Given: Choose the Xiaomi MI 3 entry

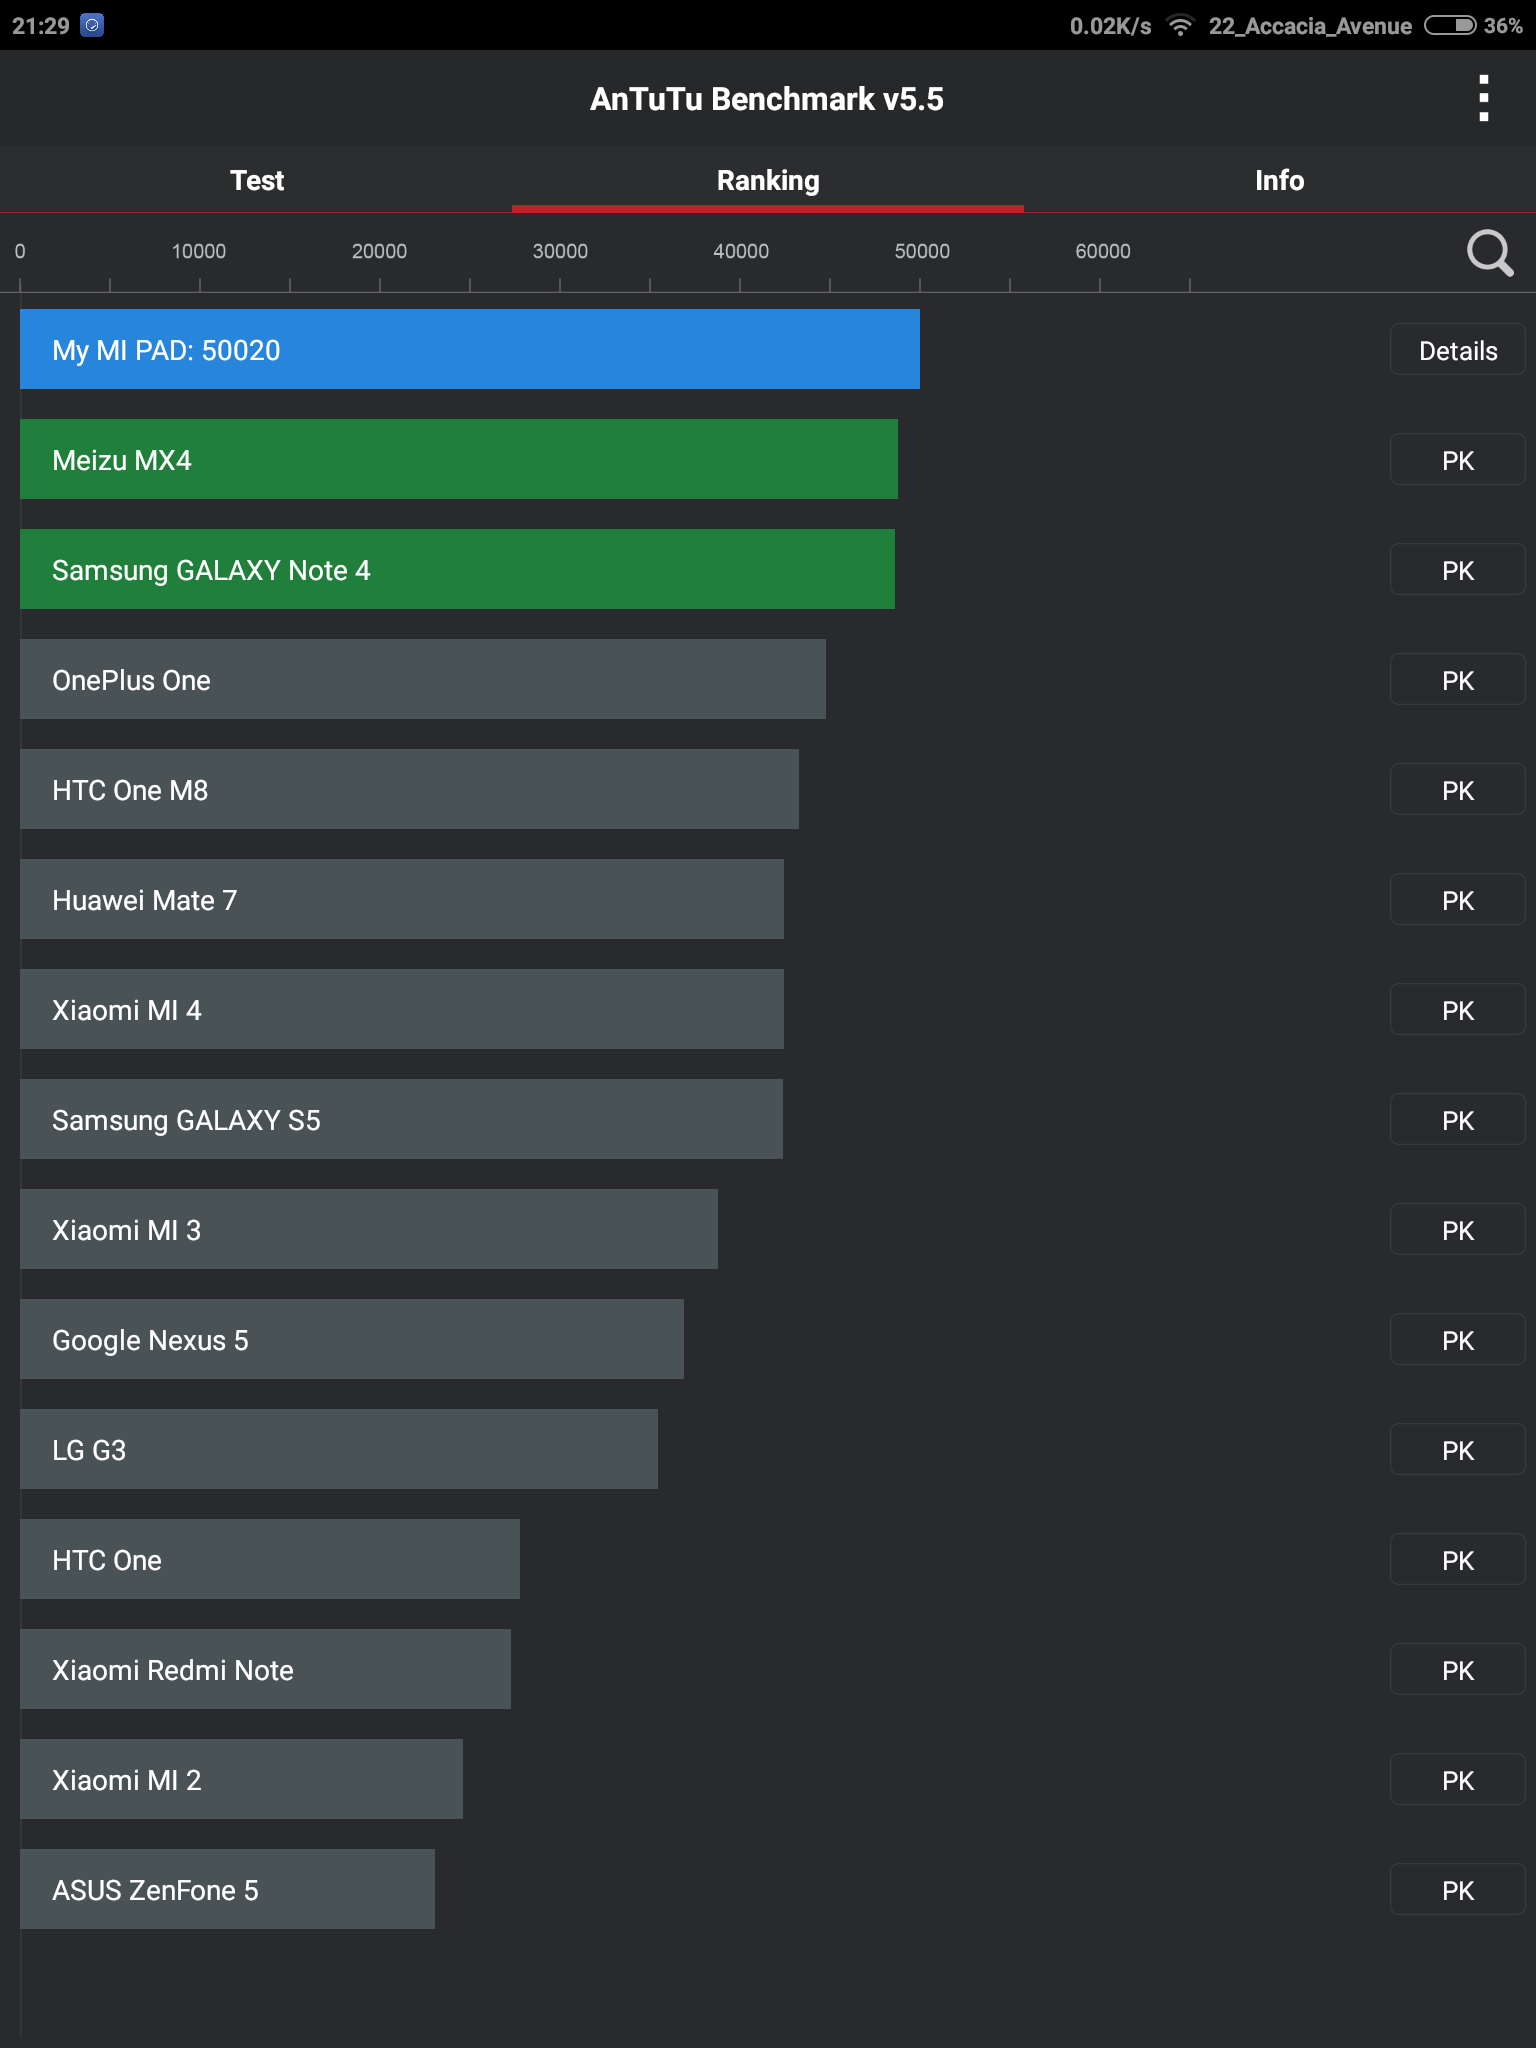Looking at the screenshot, I should [369, 1229].
